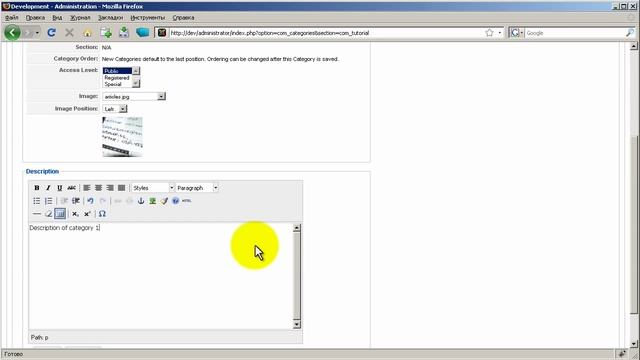Open the Инструменты menu
The image size is (640, 360).
pyautogui.click(x=148, y=18)
